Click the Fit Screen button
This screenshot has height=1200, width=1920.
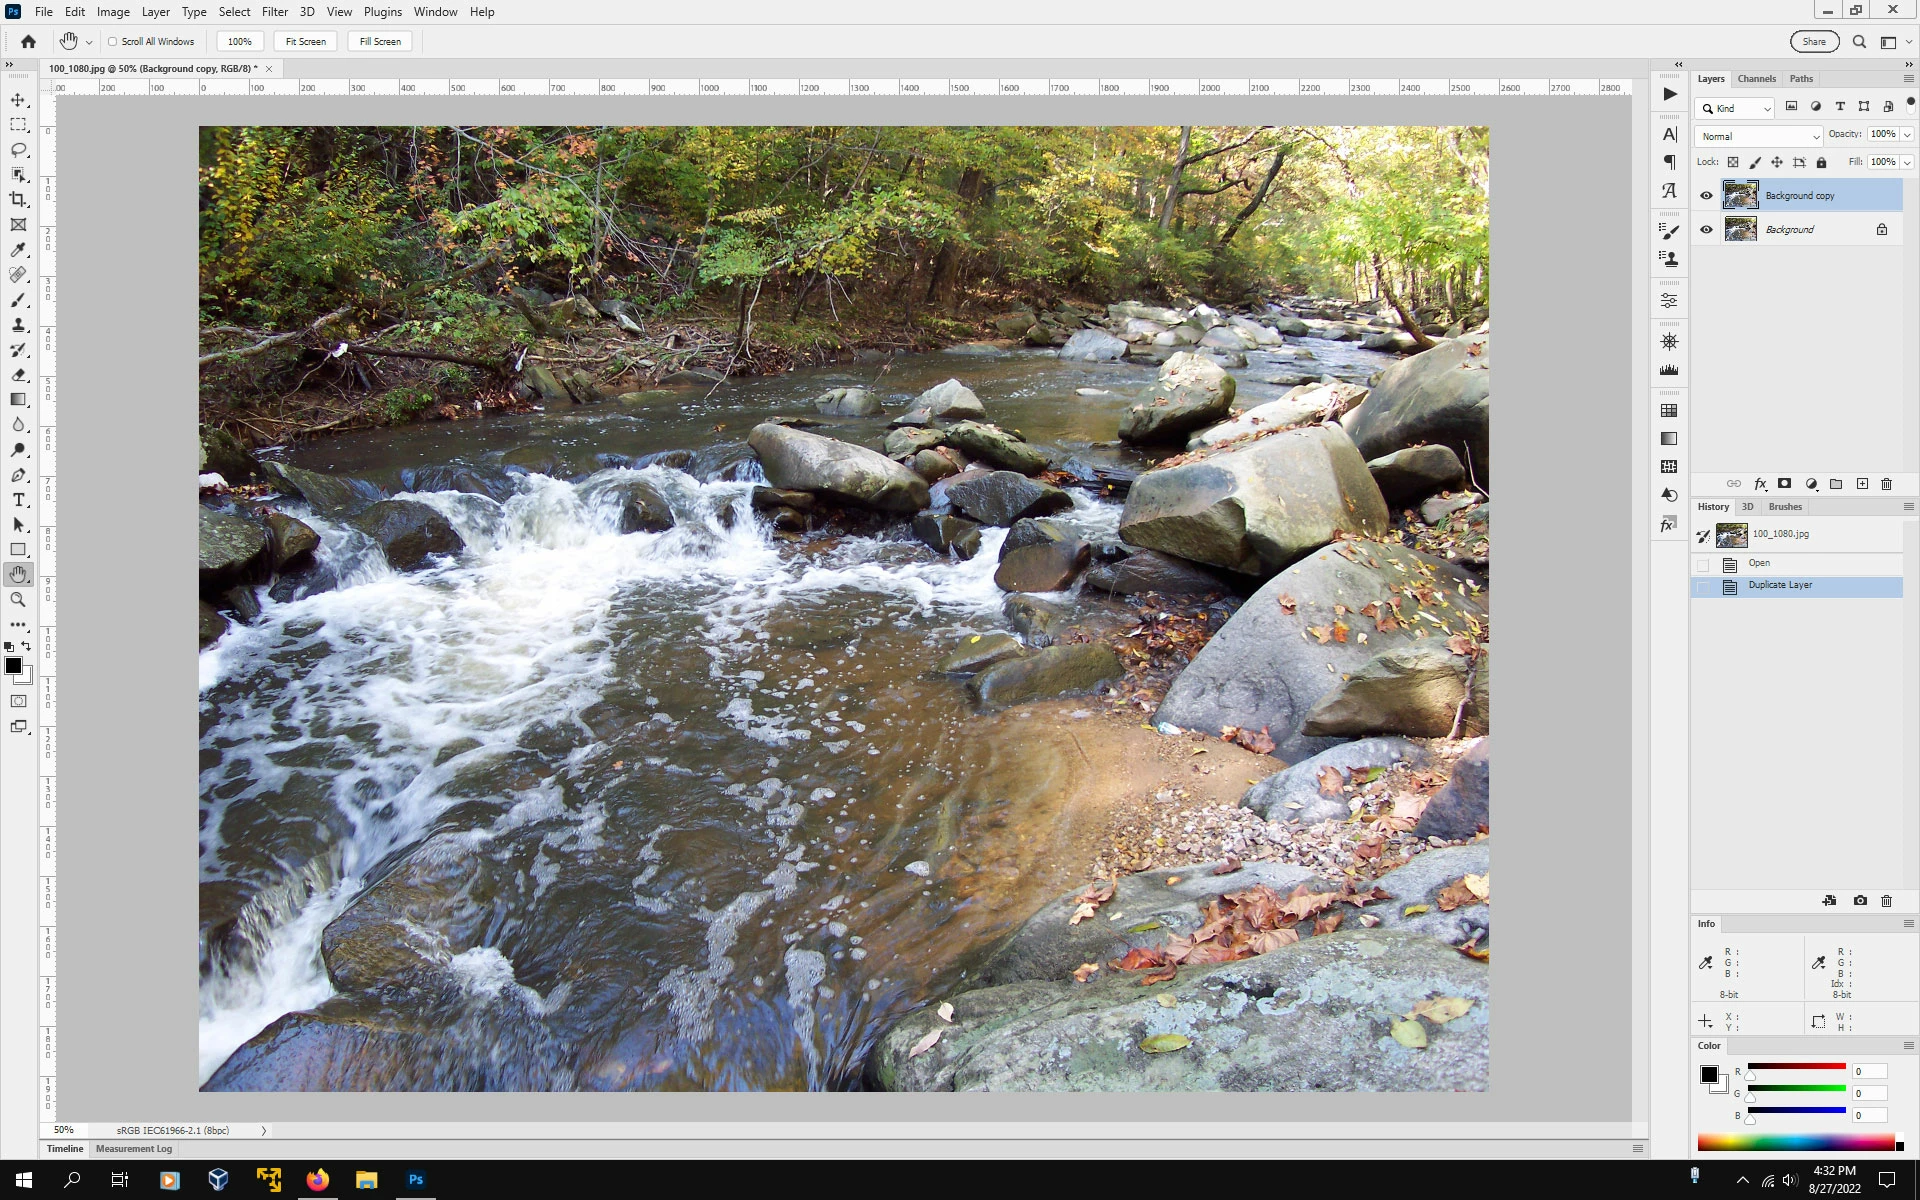(x=305, y=42)
